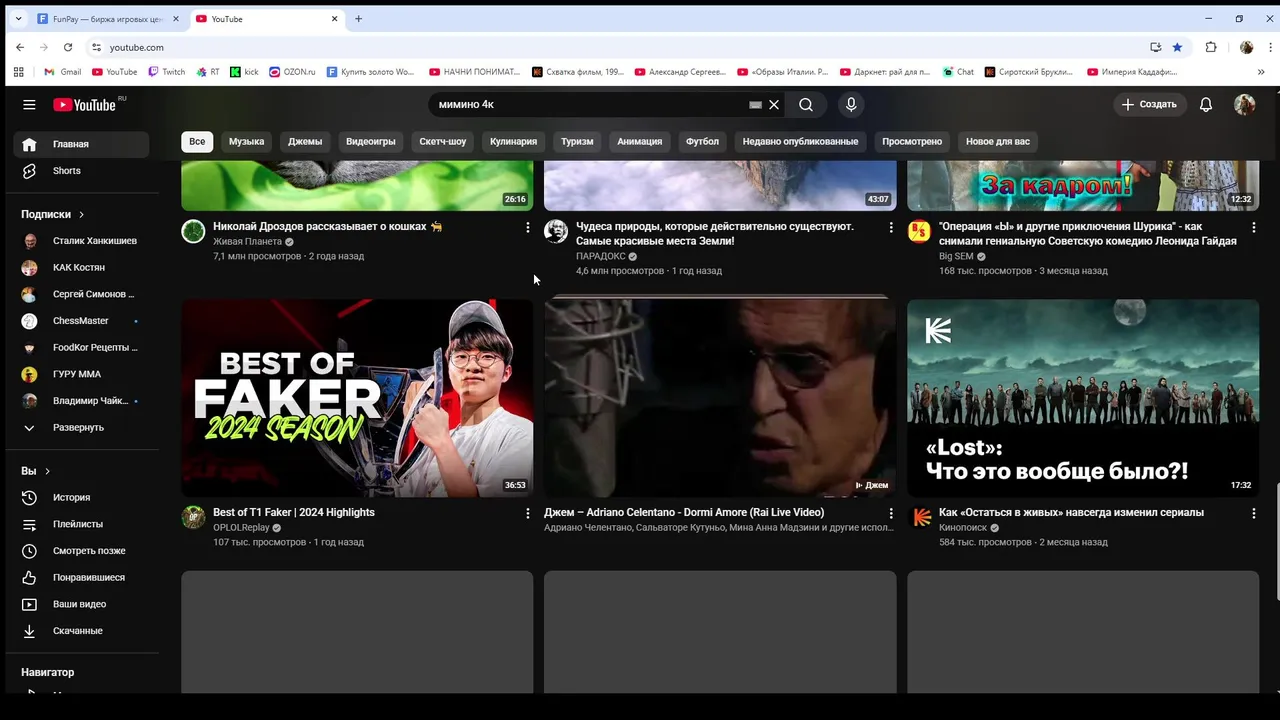Open OZON.ru bookmark
This screenshot has width=1280, height=720.
pos(291,72)
